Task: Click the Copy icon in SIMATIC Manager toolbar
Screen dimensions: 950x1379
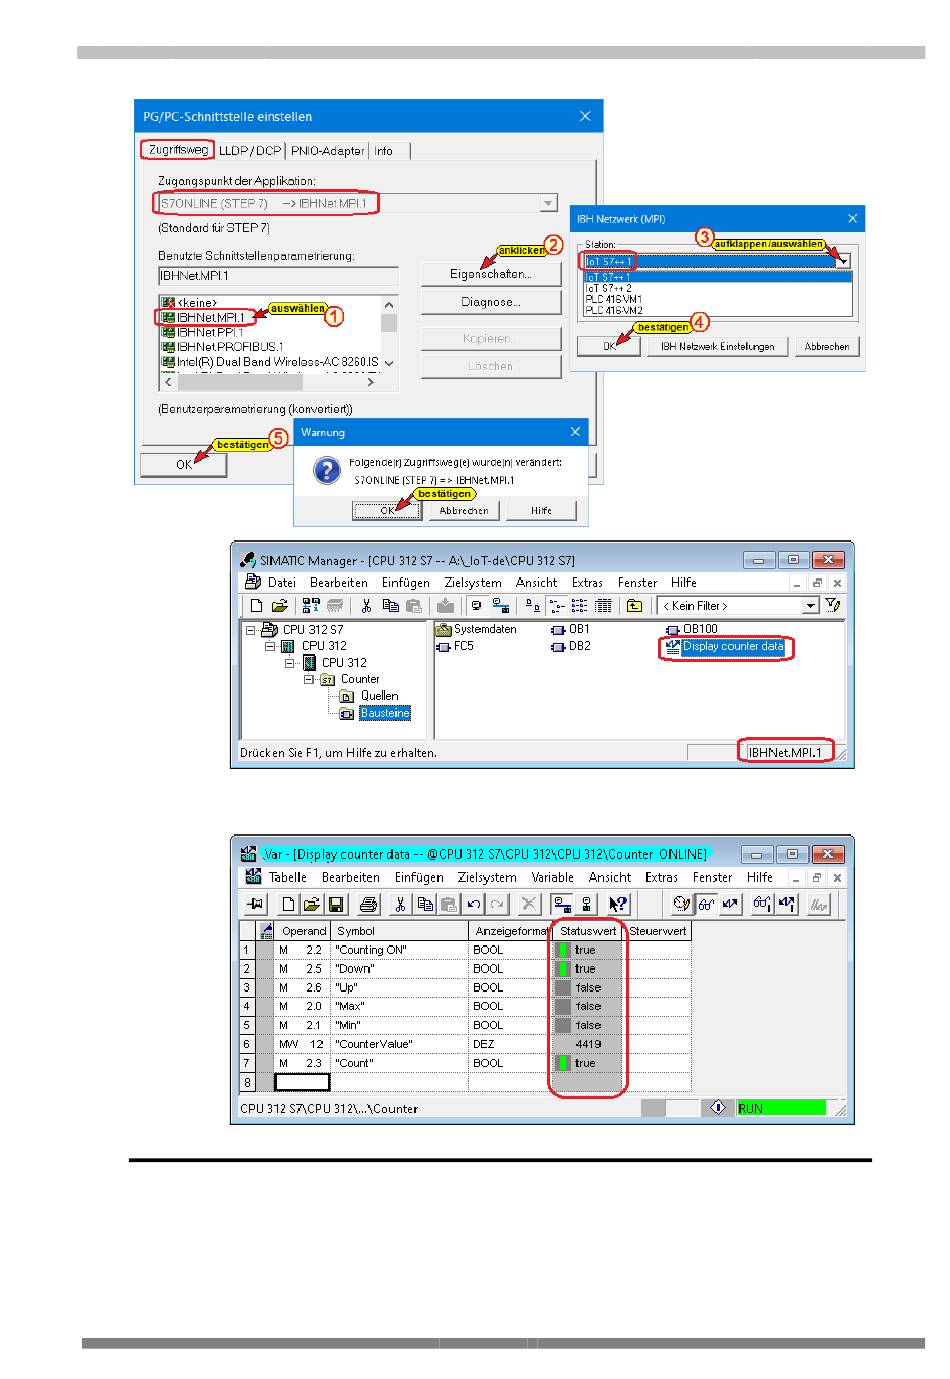Action: point(390,606)
